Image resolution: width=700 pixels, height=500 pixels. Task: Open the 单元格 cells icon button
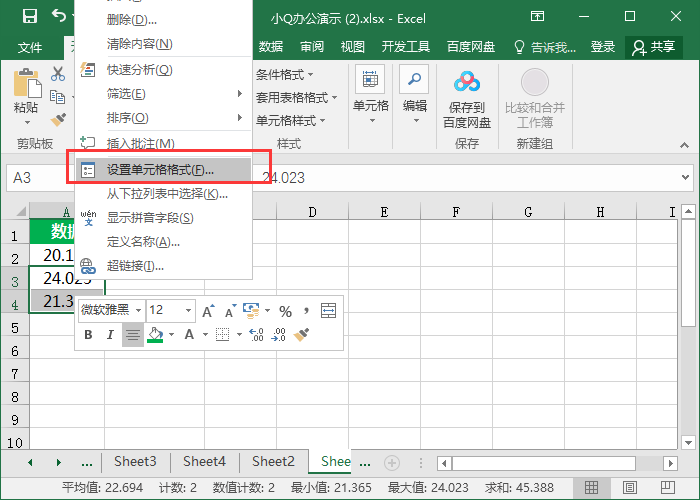tap(370, 79)
